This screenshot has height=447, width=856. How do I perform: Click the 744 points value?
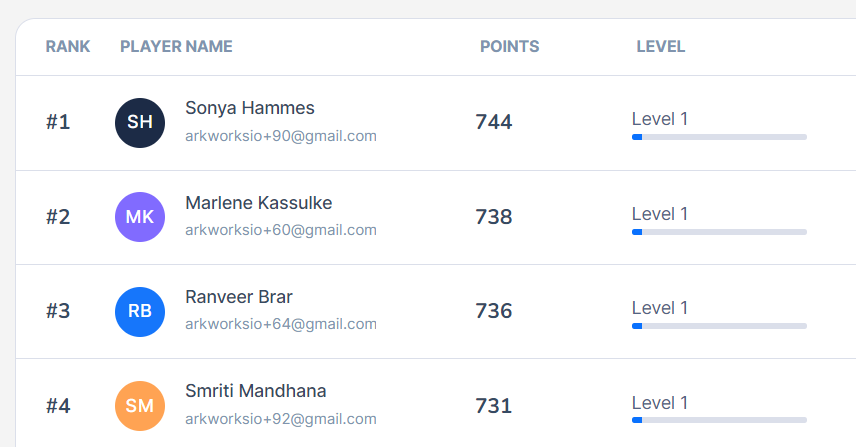494,122
